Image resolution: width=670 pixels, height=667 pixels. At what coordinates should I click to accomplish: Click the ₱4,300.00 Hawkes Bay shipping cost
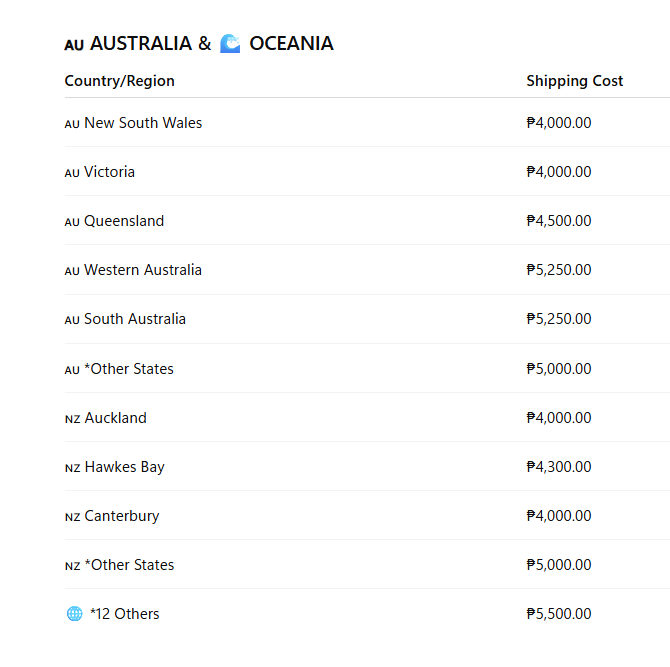click(559, 467)
